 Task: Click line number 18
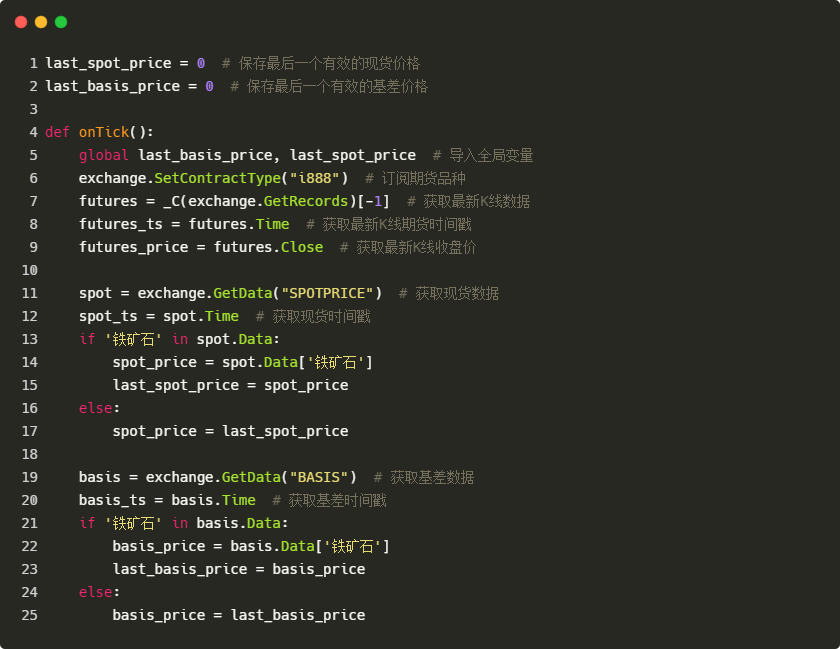coord(29,454)
